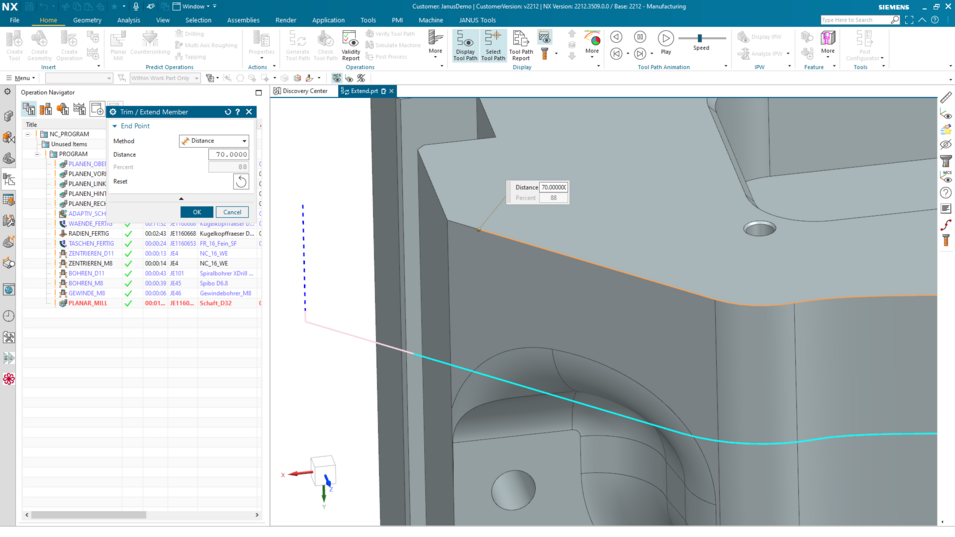Toggle the MCS display icon in top bar
Image resolution: width=955 pixels, height=537 pixels.
(x=336, y=78)
